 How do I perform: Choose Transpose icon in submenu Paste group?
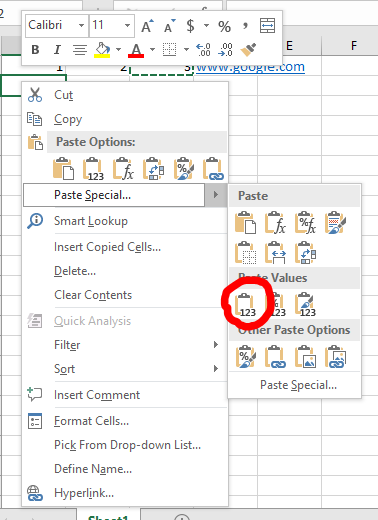tap(305, 252)
